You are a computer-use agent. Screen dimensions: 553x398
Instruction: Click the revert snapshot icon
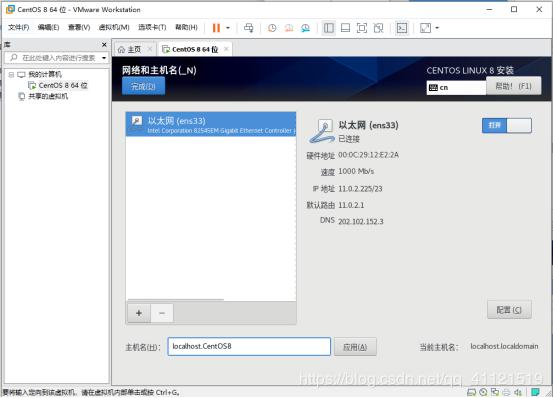coord(289,28)
